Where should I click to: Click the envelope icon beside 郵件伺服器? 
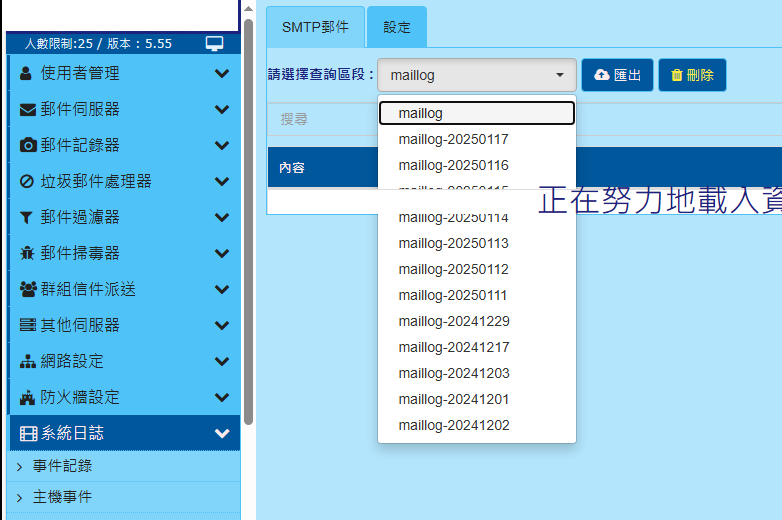(28, 109)
